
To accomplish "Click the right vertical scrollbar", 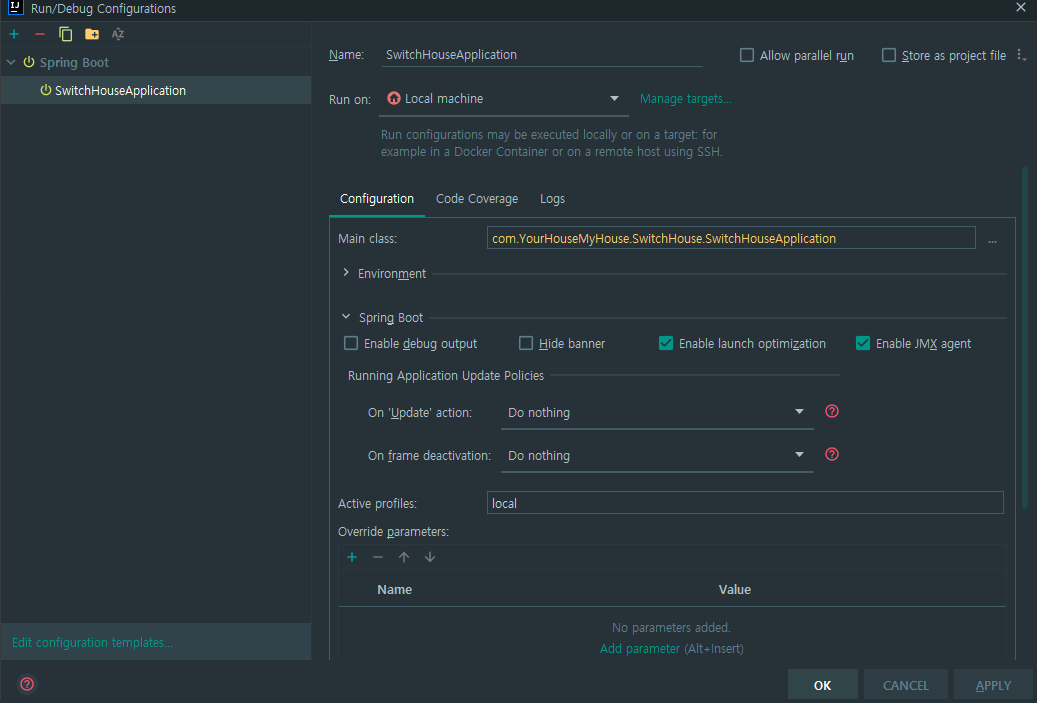I will click(x=1025, y=337).
